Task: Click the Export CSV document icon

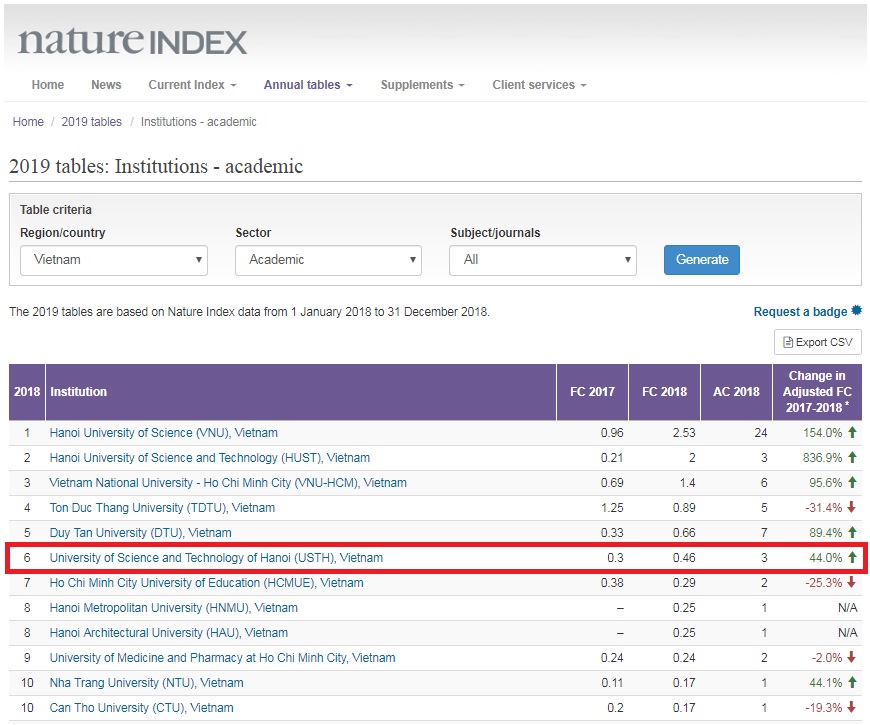Action: [x=788, y=342]
